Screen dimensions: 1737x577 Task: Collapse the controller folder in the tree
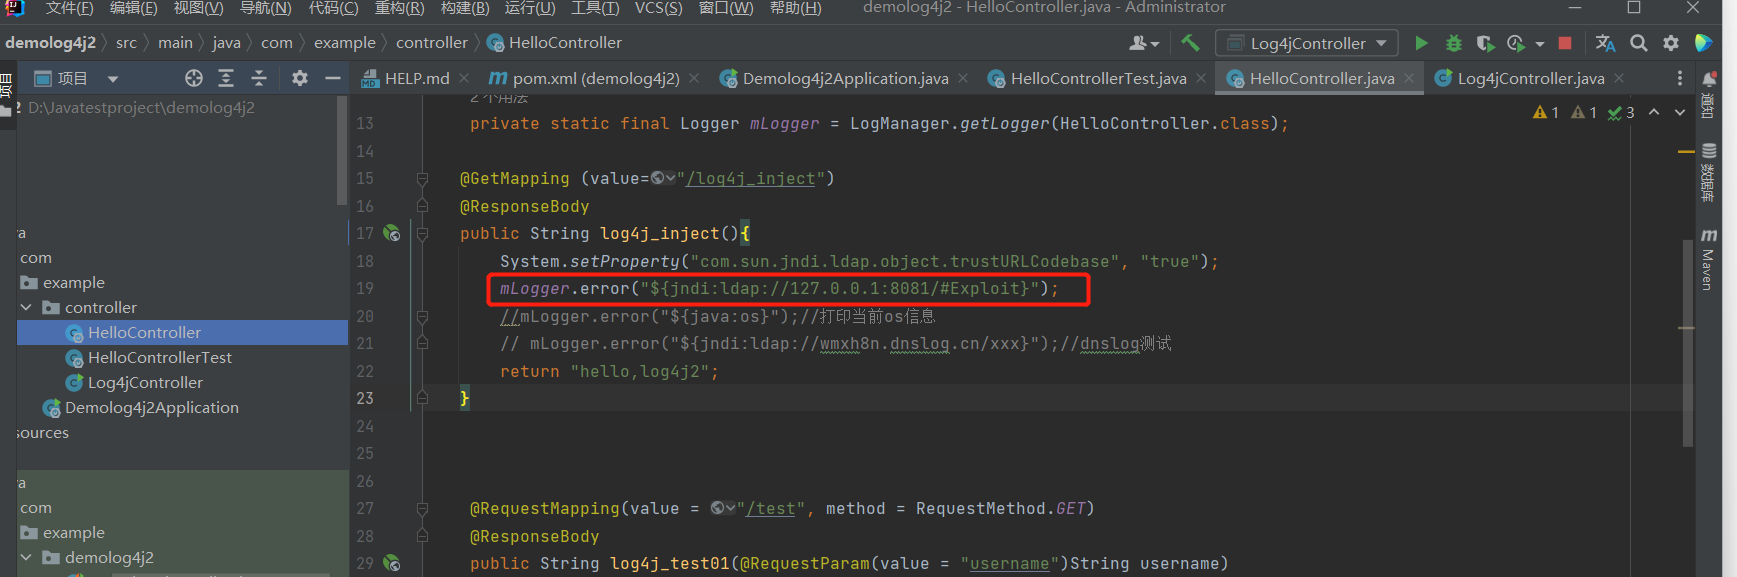tap(26, 308)
